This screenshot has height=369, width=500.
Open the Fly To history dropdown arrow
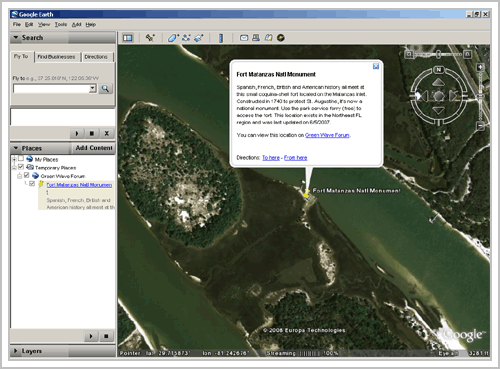coord(93,89)
